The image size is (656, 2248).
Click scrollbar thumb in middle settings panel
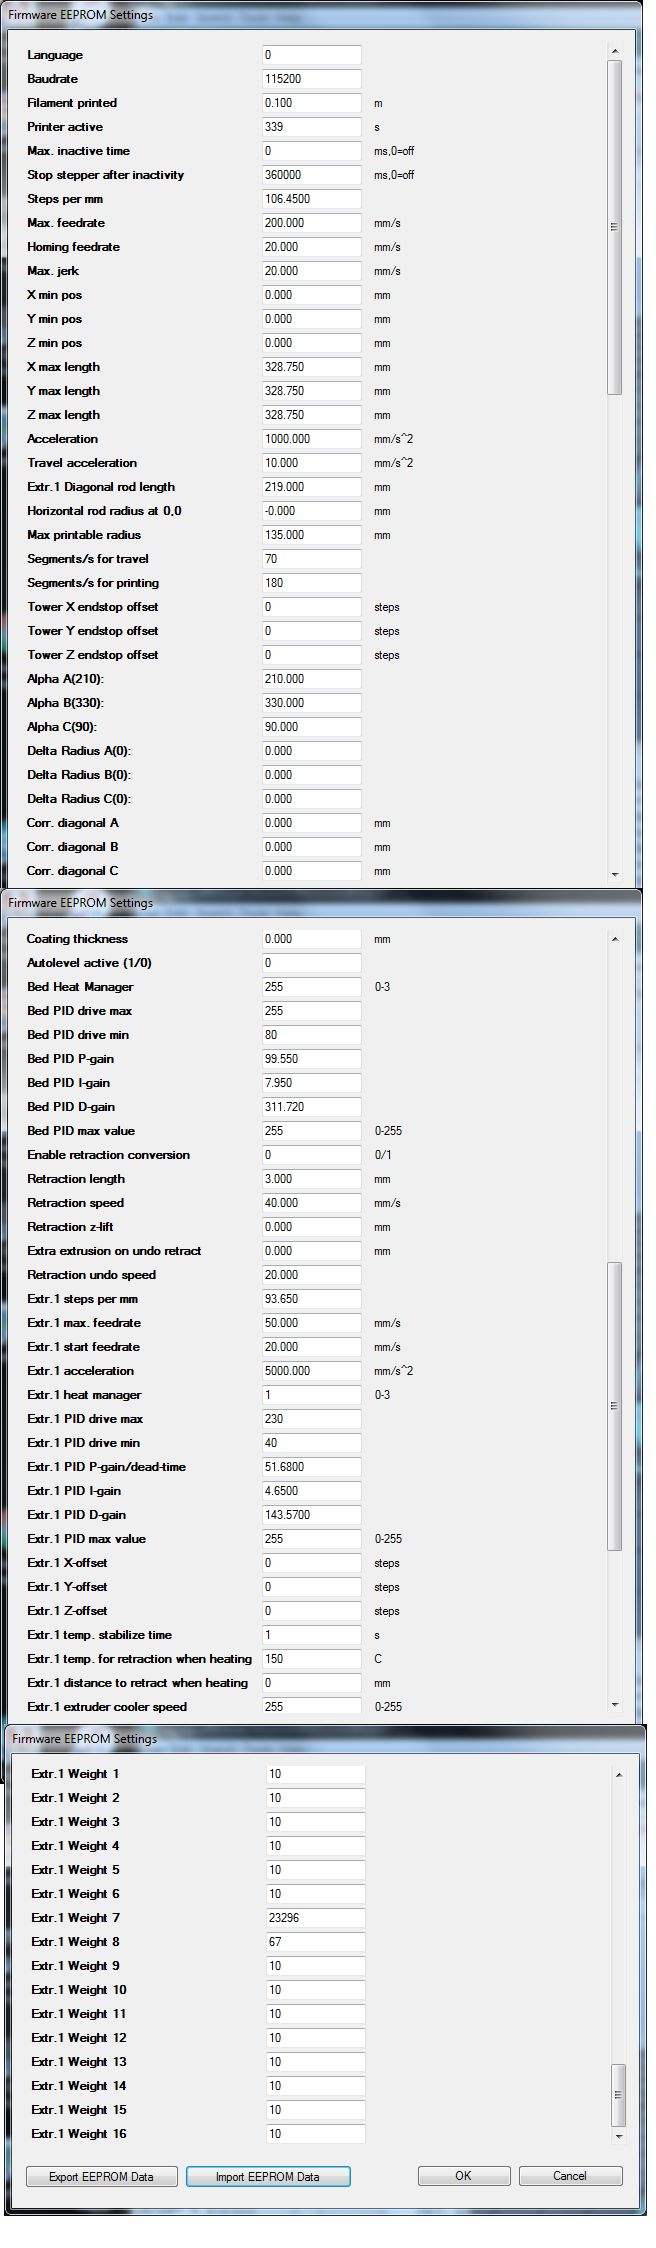615,1405
